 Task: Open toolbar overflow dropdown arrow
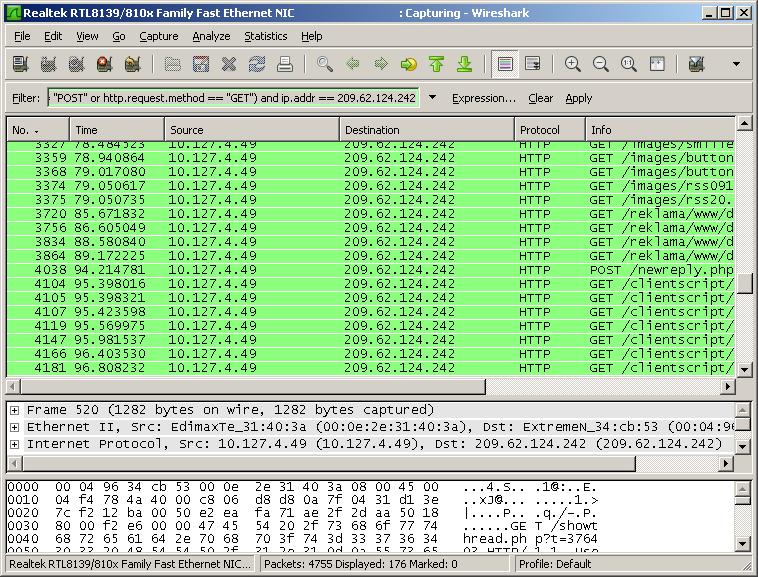(736, 64)
